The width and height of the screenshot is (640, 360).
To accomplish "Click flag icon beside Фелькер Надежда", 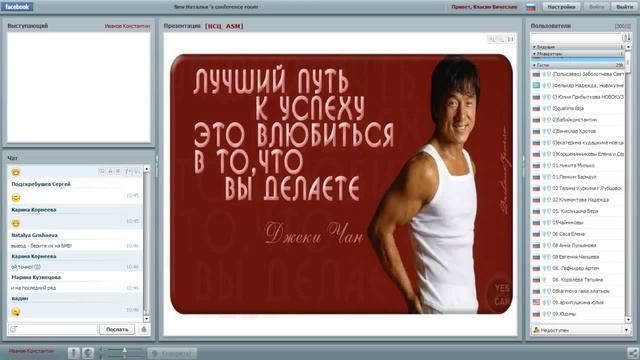I will coord(536,85).
